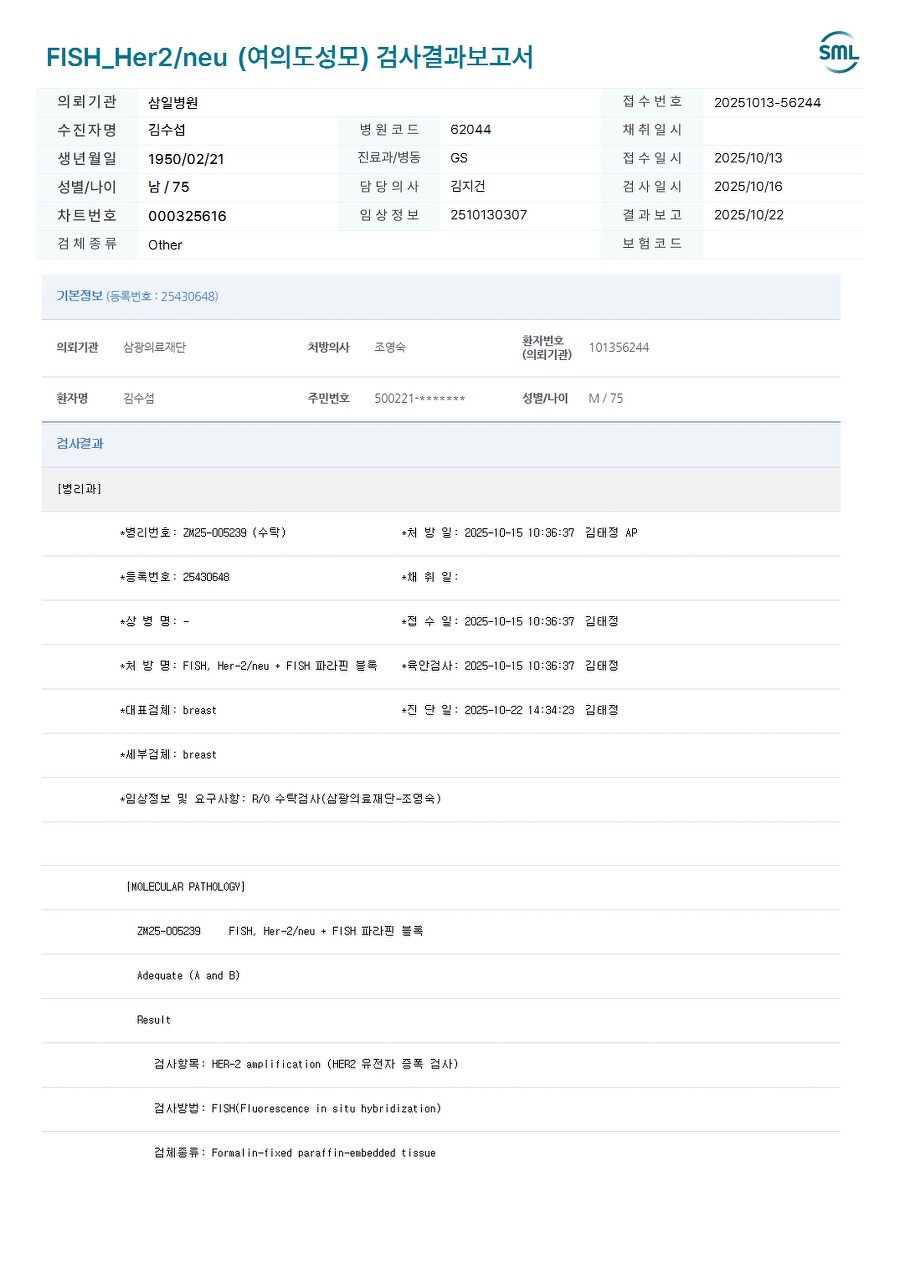Select the 검체종류 value 'Other'
The height and width of the screenshot is (1271, 900).
[x=165, y=245]
